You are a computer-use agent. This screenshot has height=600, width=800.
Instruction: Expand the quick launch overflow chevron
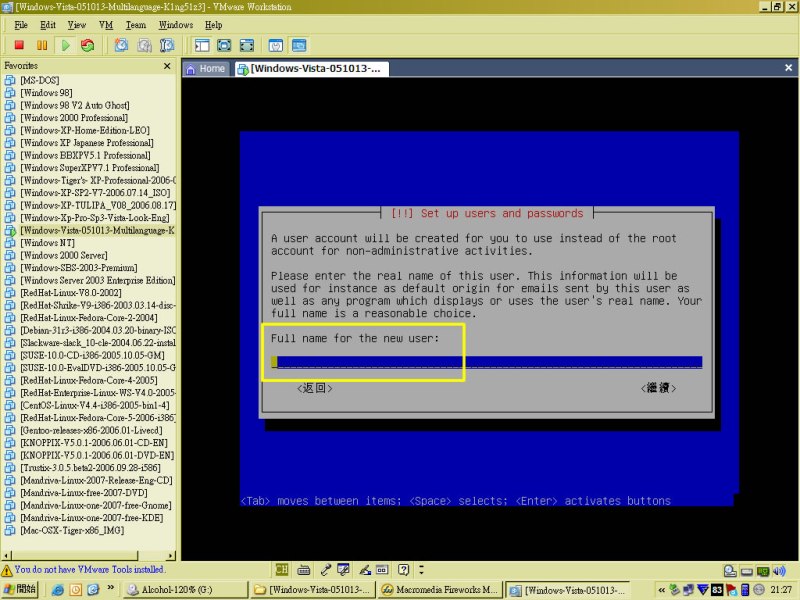pyautogui.click(x=110, y=588)
